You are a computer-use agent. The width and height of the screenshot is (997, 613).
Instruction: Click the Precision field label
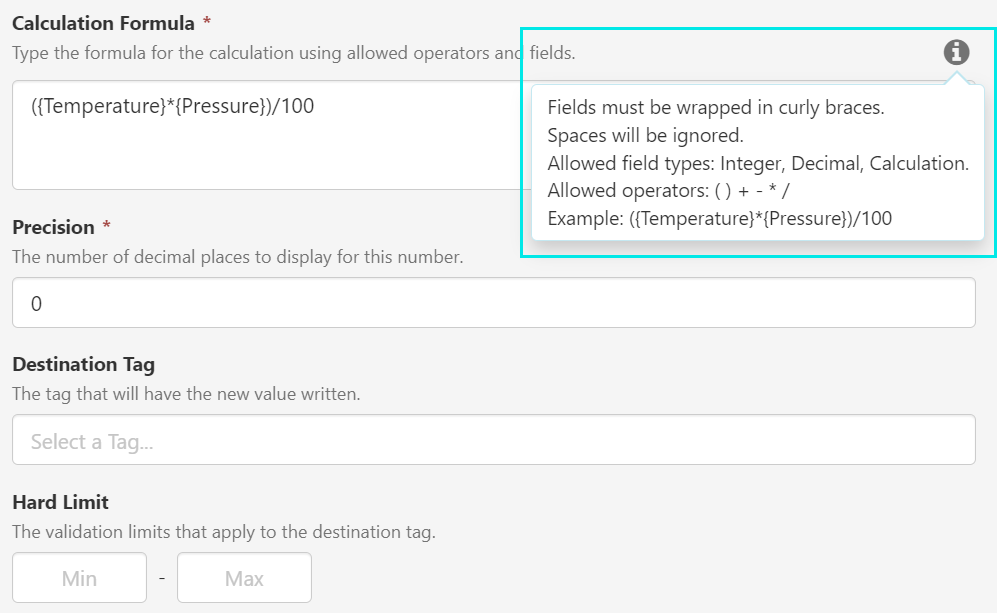pyautogui.click(x=53, y=227)
